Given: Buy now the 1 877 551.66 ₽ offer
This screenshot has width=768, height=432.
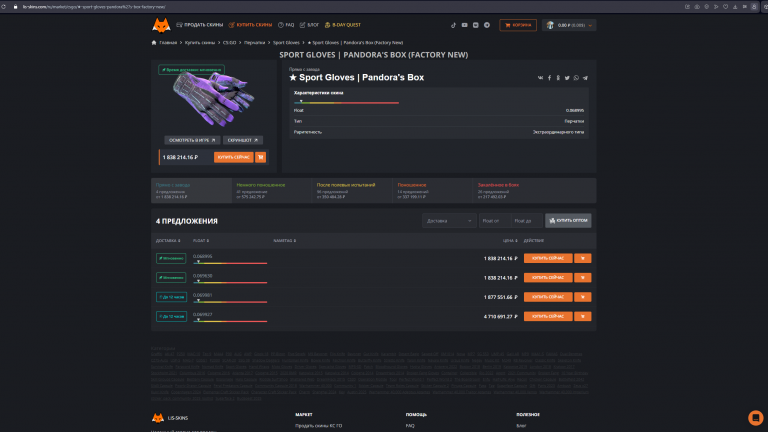Looking at the screenshot, I should click(548, 297).
